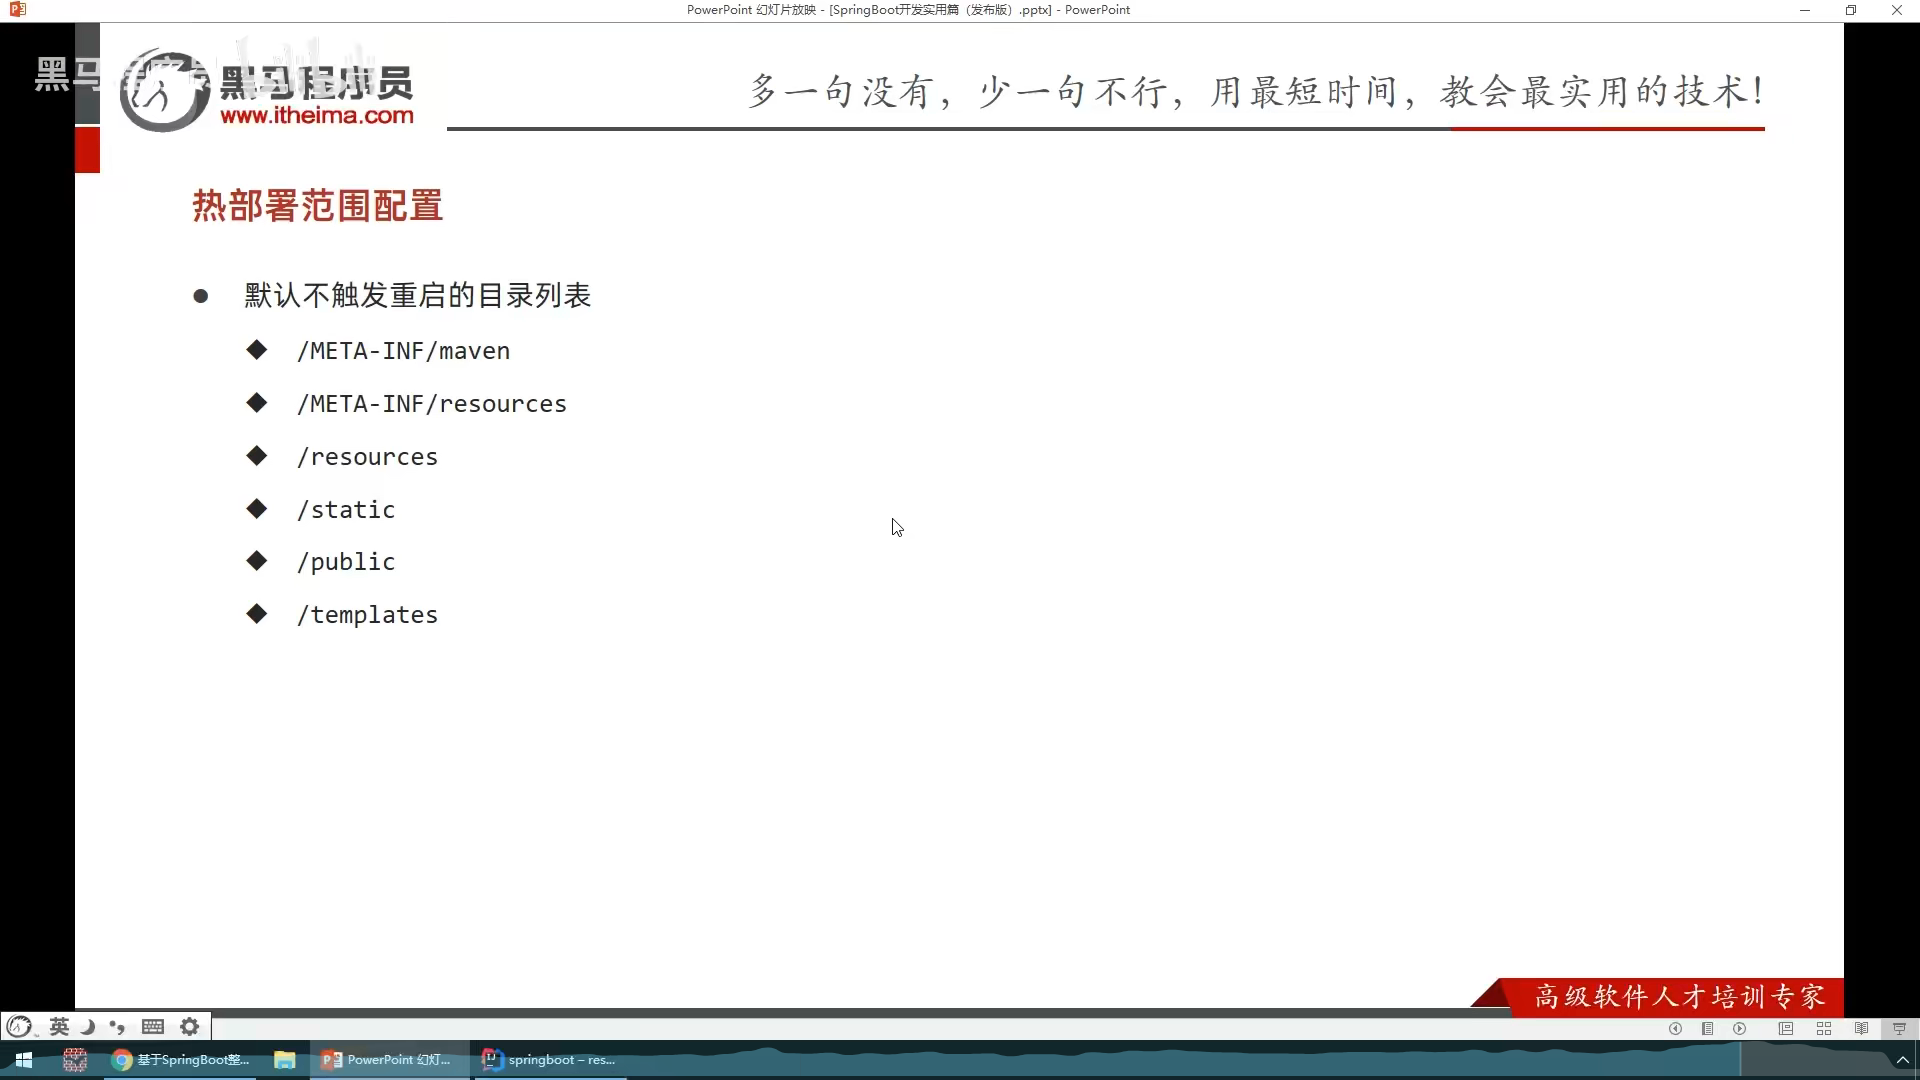The width and height of the screenshot is (1920, 1080).
Task: Toggle the IME English/Chinese language mode
Action: point(59,1026)
